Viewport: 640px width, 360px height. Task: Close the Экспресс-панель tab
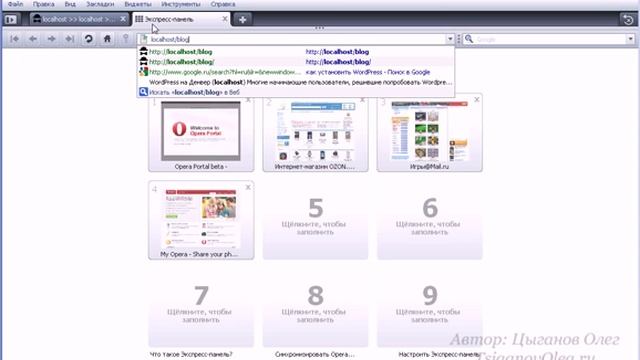click(x=225, y=19)
